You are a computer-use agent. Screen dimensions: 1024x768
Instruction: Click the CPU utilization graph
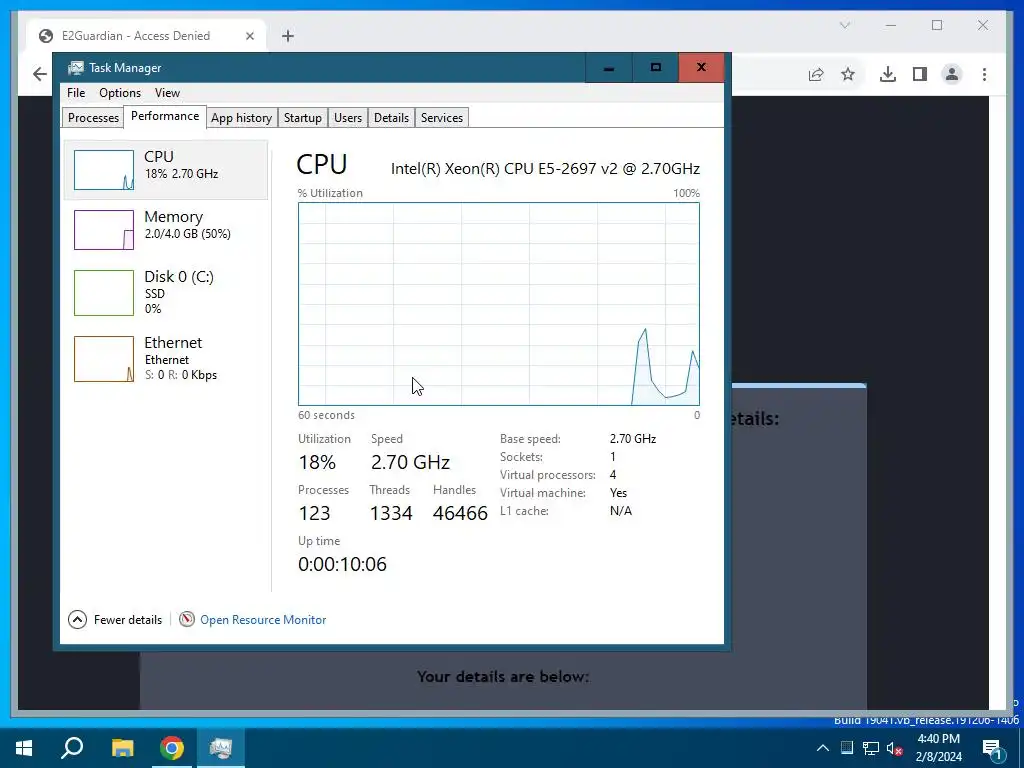[x=499, y=304]
